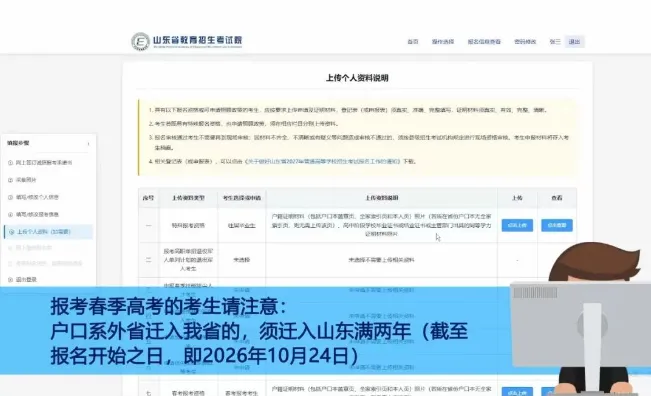Open the 报名信息查看 navigation item
This screenshot has height=396, width=651.
pyautogui.click(x=484, y=42)
